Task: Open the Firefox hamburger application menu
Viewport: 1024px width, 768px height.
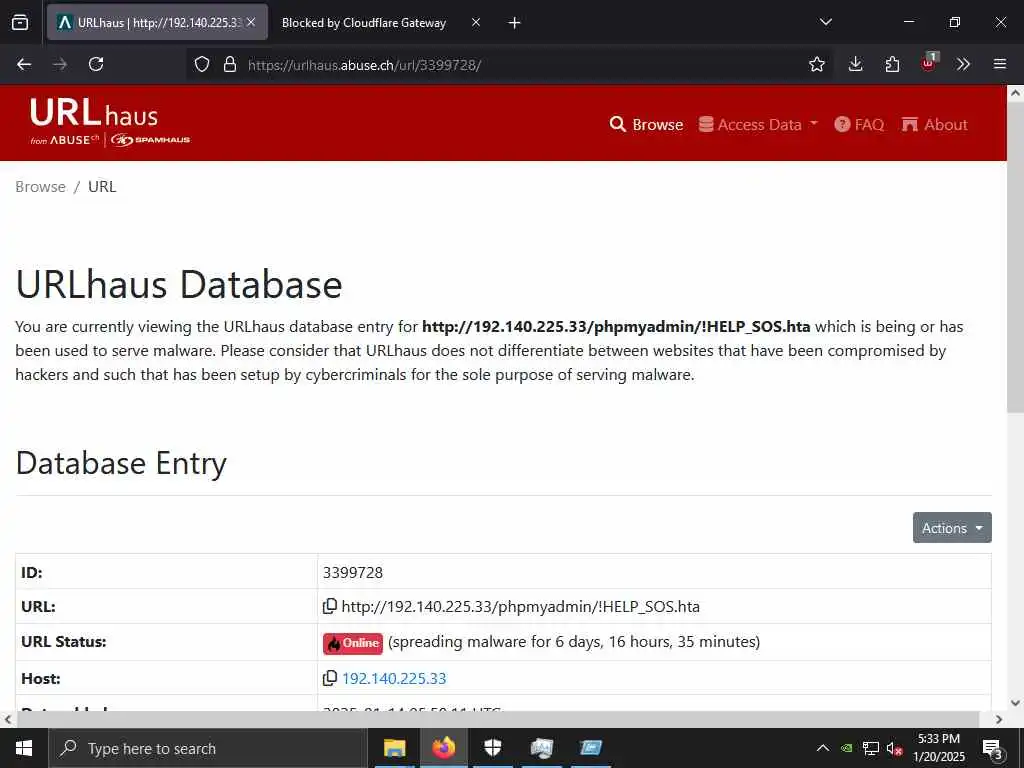Action: 1000,64
